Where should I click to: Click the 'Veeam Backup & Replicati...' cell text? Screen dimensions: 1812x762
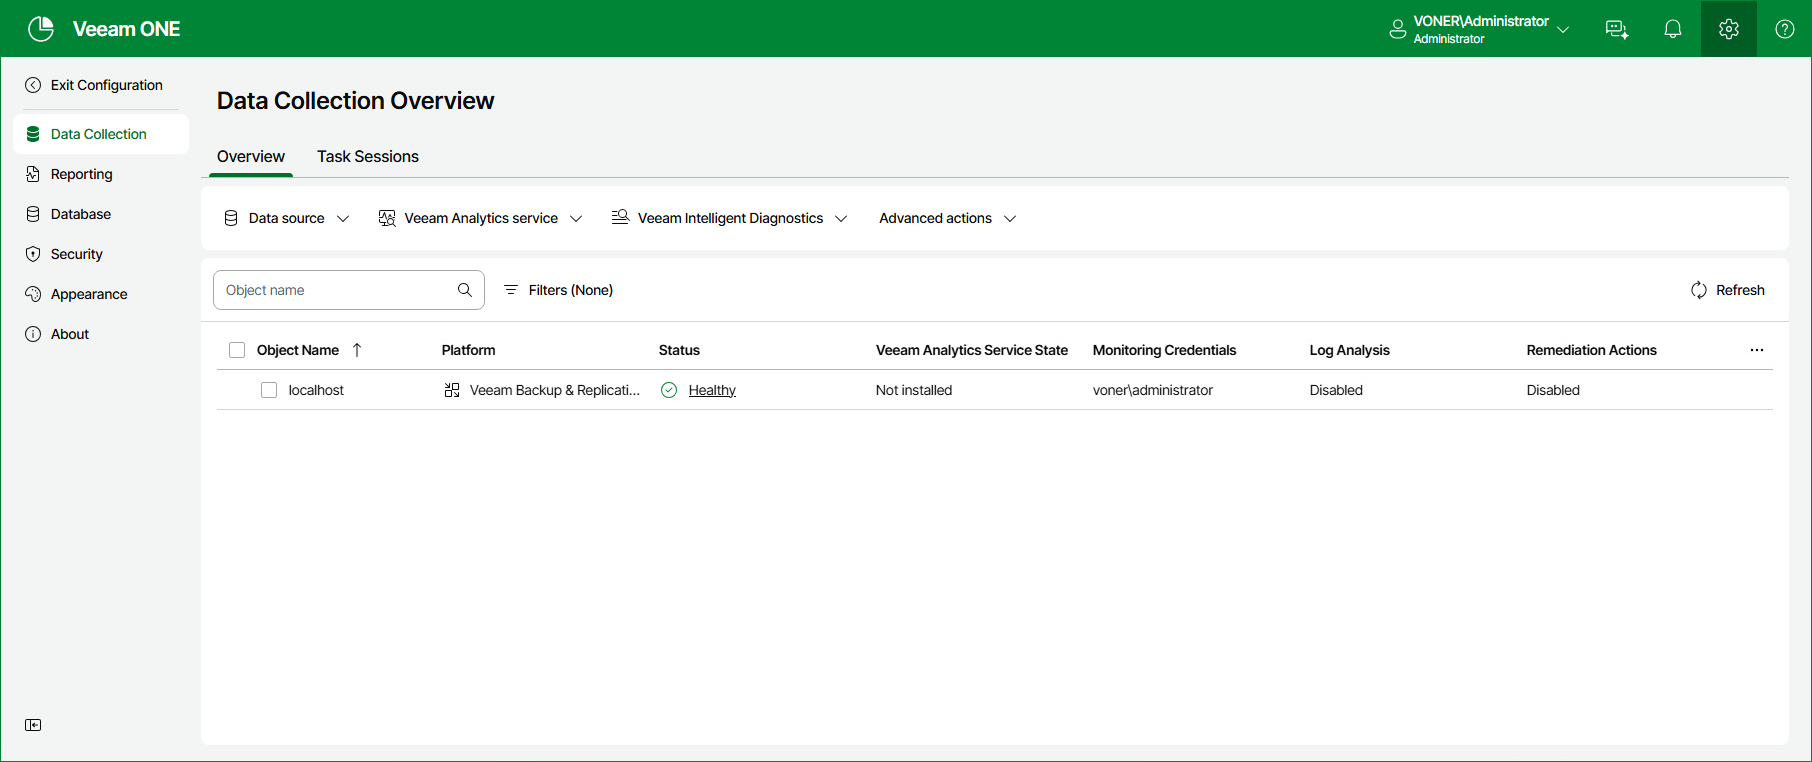555,390
